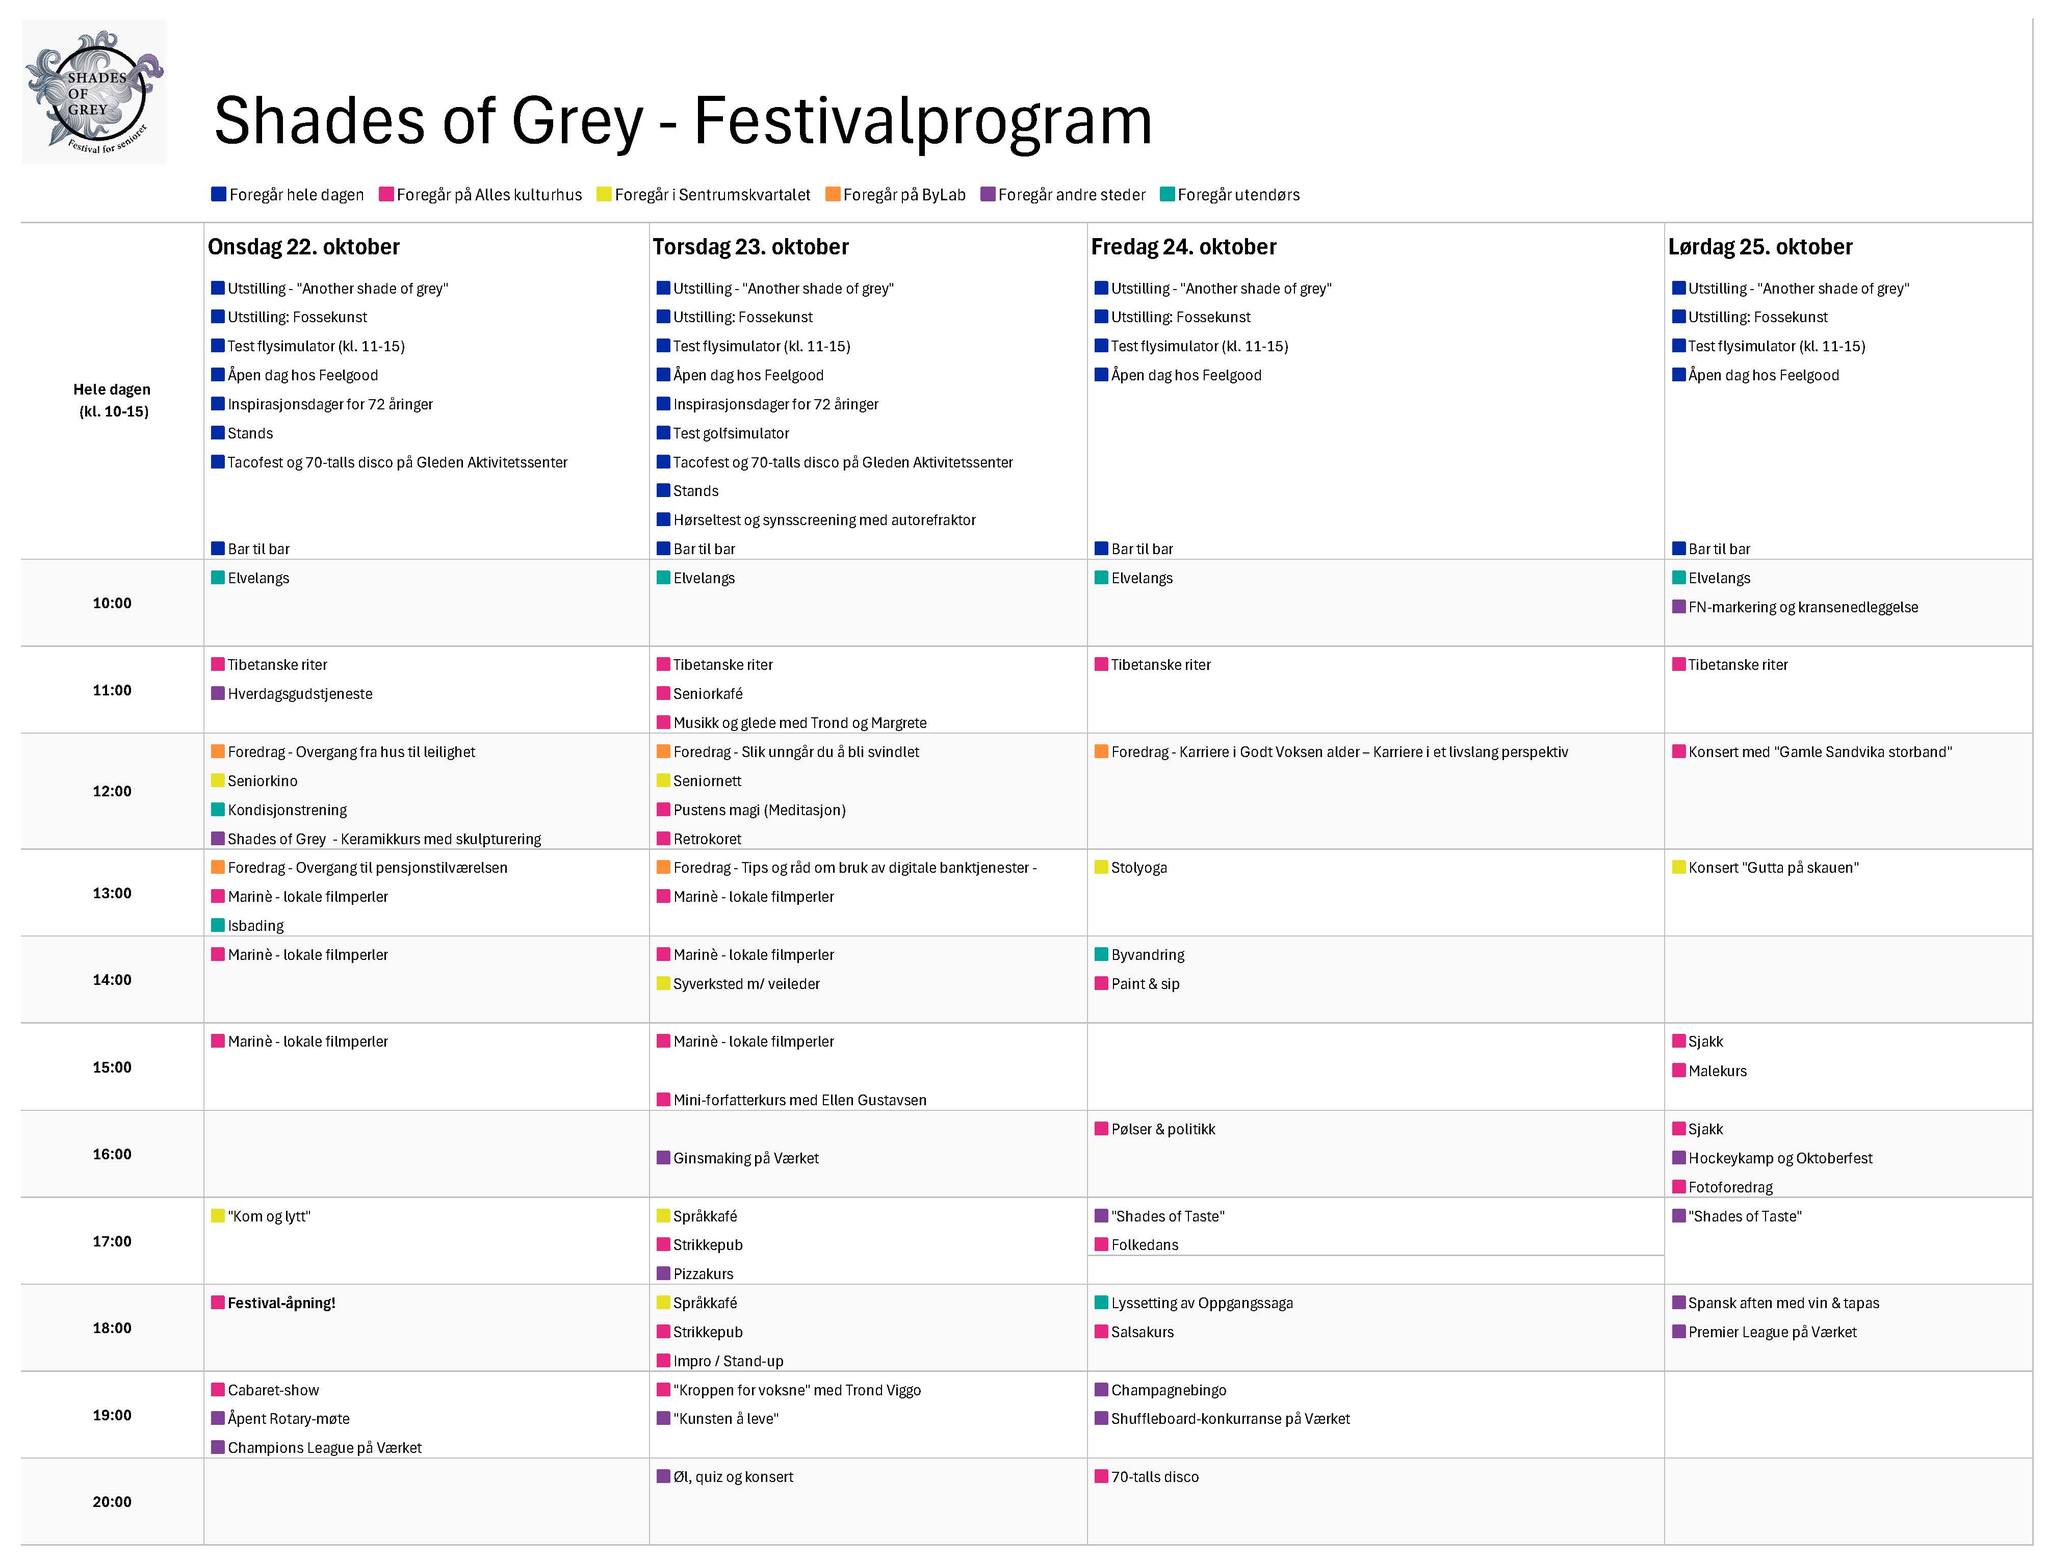The width and height of the screenshot is (2048, 1561).
Task: Select 'Pizzakurs' on Thursday at 17:00
Action: point(703,1274)
